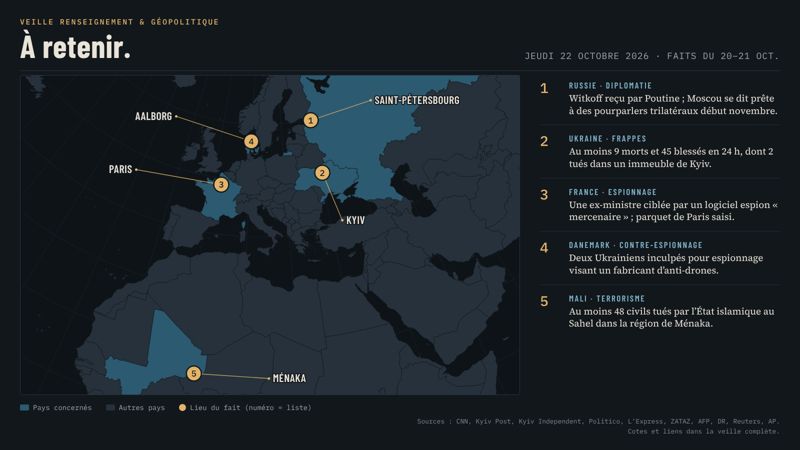Click the 'Pays concernés' legend label
The width and height of the screenshot is (800, 450).
[62, 408]
